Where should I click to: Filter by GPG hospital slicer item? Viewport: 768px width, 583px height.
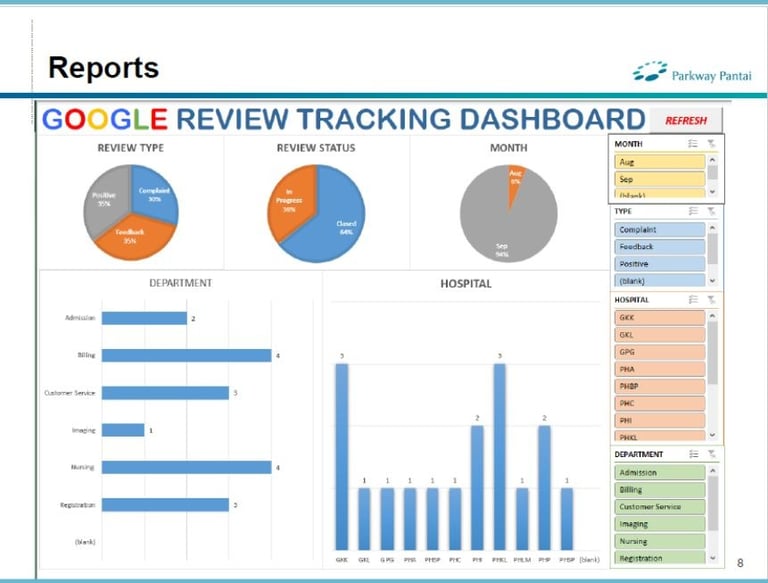click(659, 352)
